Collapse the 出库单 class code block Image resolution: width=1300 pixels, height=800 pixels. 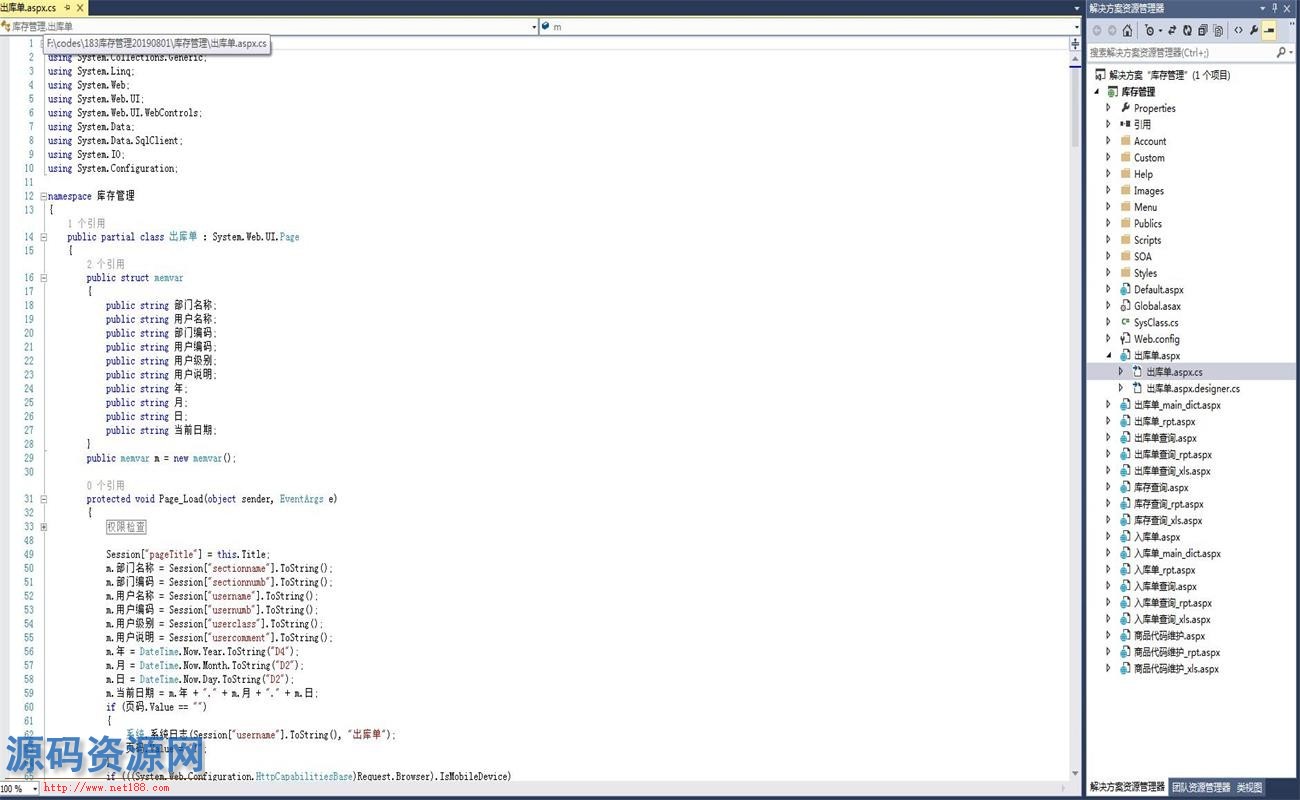(x=43, y=237)
